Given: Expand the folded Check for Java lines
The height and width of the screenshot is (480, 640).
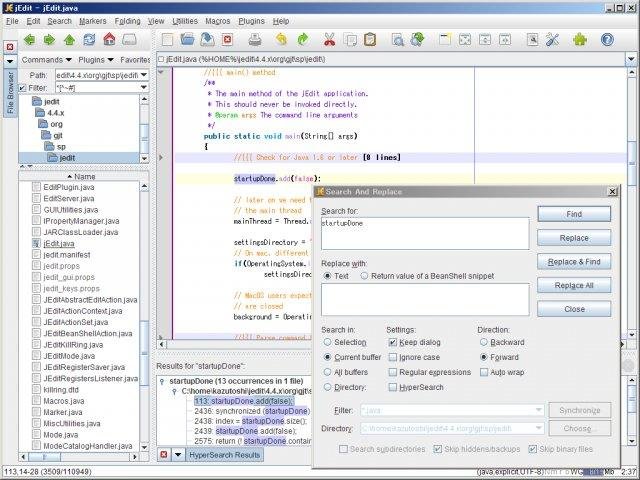Looking at the screenshot, I should coord(161,158).
